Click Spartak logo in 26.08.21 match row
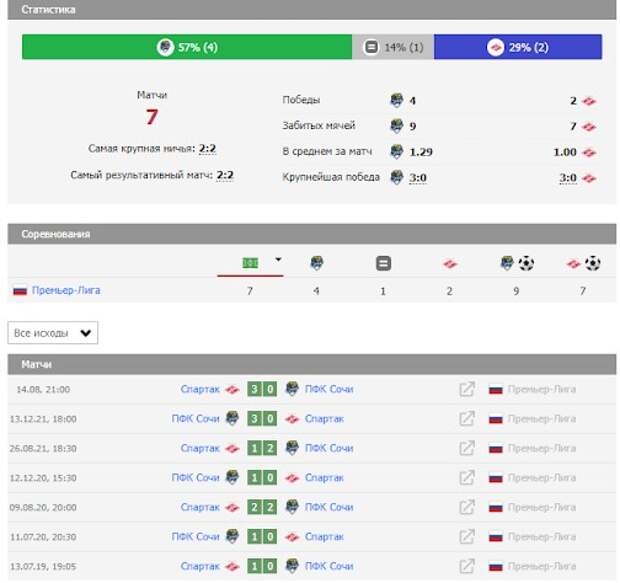 232,448
